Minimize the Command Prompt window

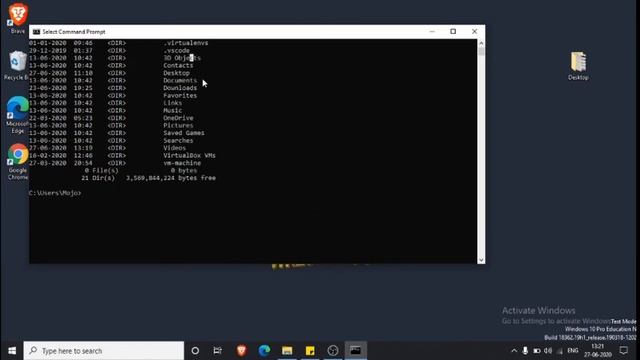(432, 31)
